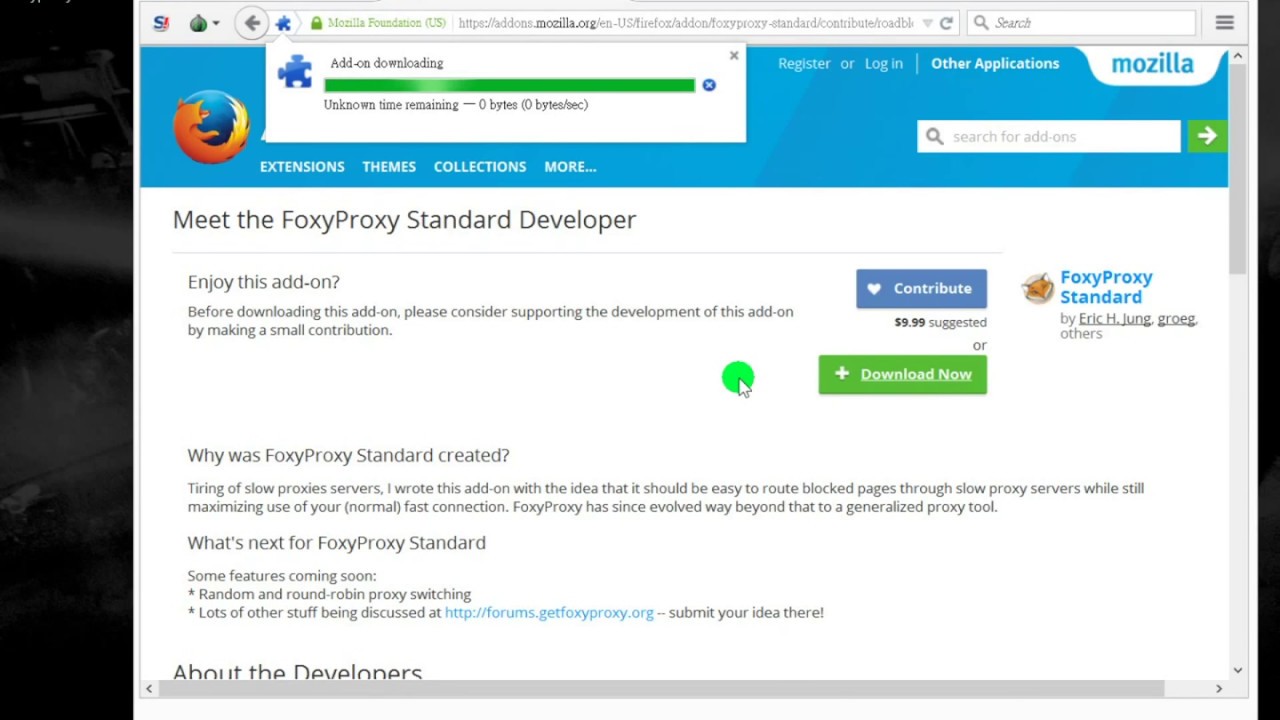This screenshot has width=1280, height=720.
Task: Click the green leaf toolbar icon
Action: point(198,23)
